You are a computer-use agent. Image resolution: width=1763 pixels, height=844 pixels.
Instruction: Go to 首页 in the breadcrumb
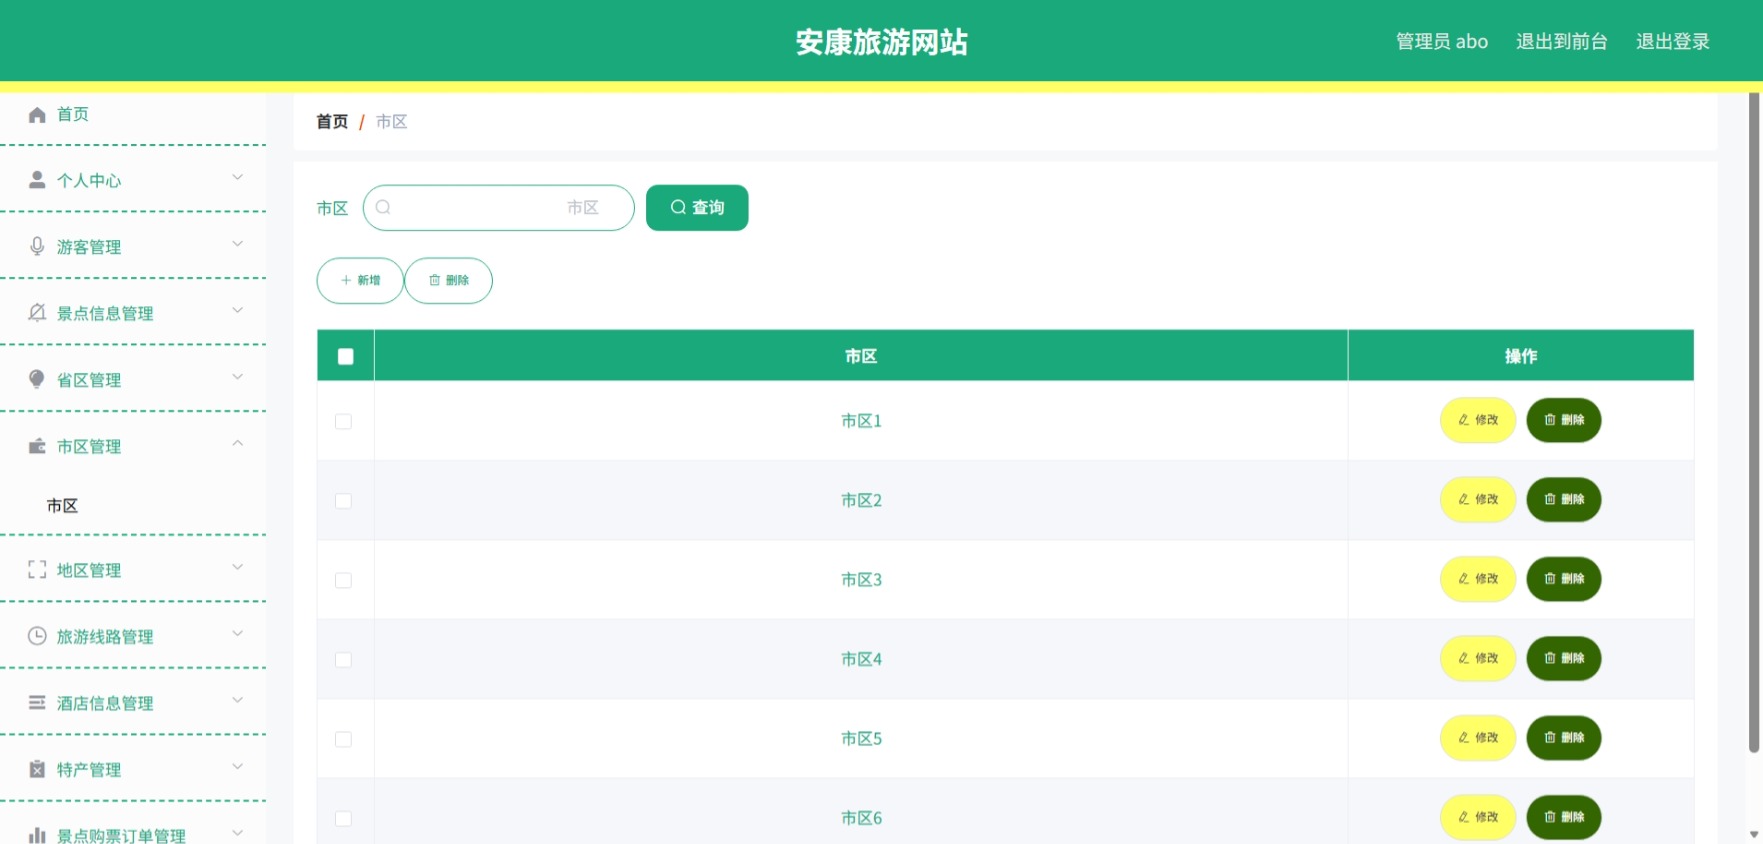[x=332, y=122]
